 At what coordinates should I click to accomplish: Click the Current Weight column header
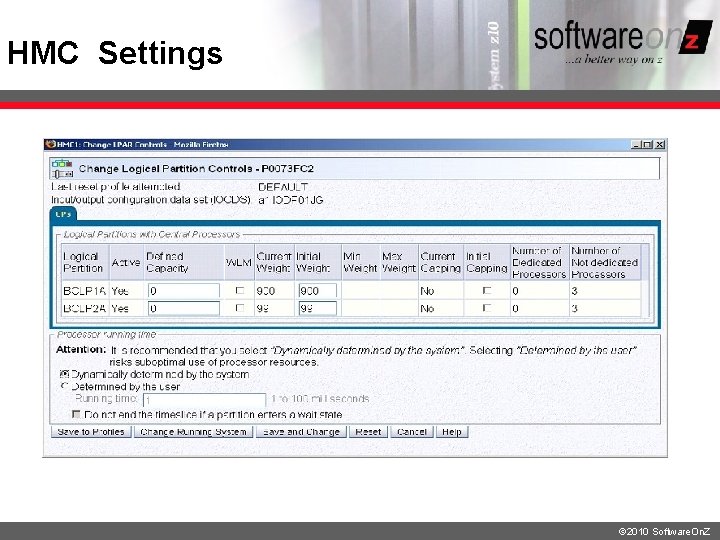click(x=274, y=262)
